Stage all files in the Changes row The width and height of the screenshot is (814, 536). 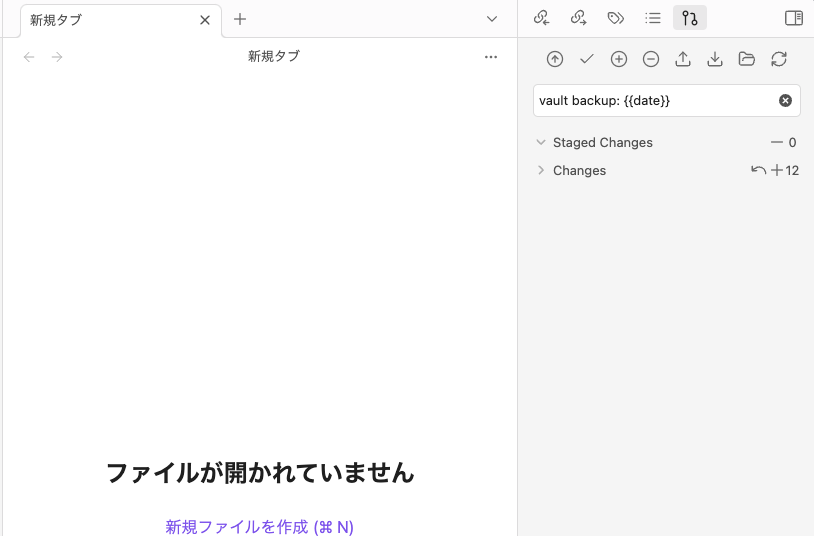(x=777, y=170)
